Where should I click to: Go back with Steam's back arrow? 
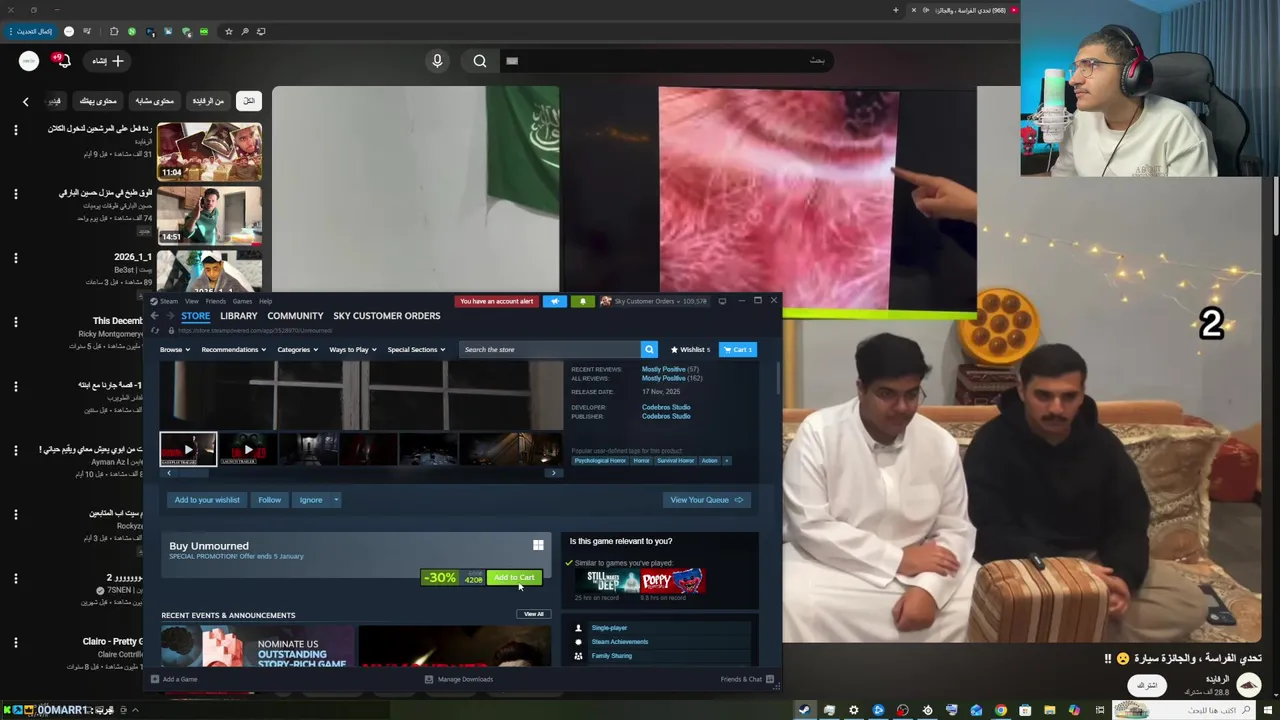[154, 316]
